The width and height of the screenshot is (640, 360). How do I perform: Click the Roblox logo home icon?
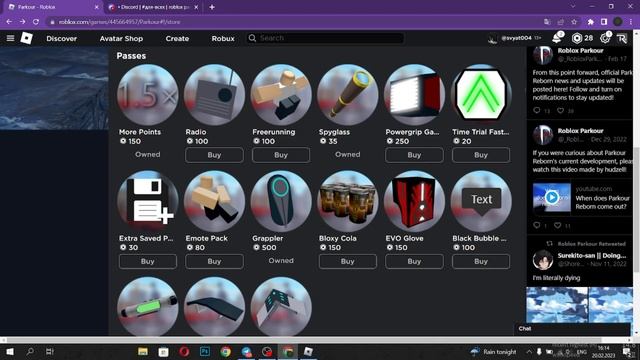(27, 38)
